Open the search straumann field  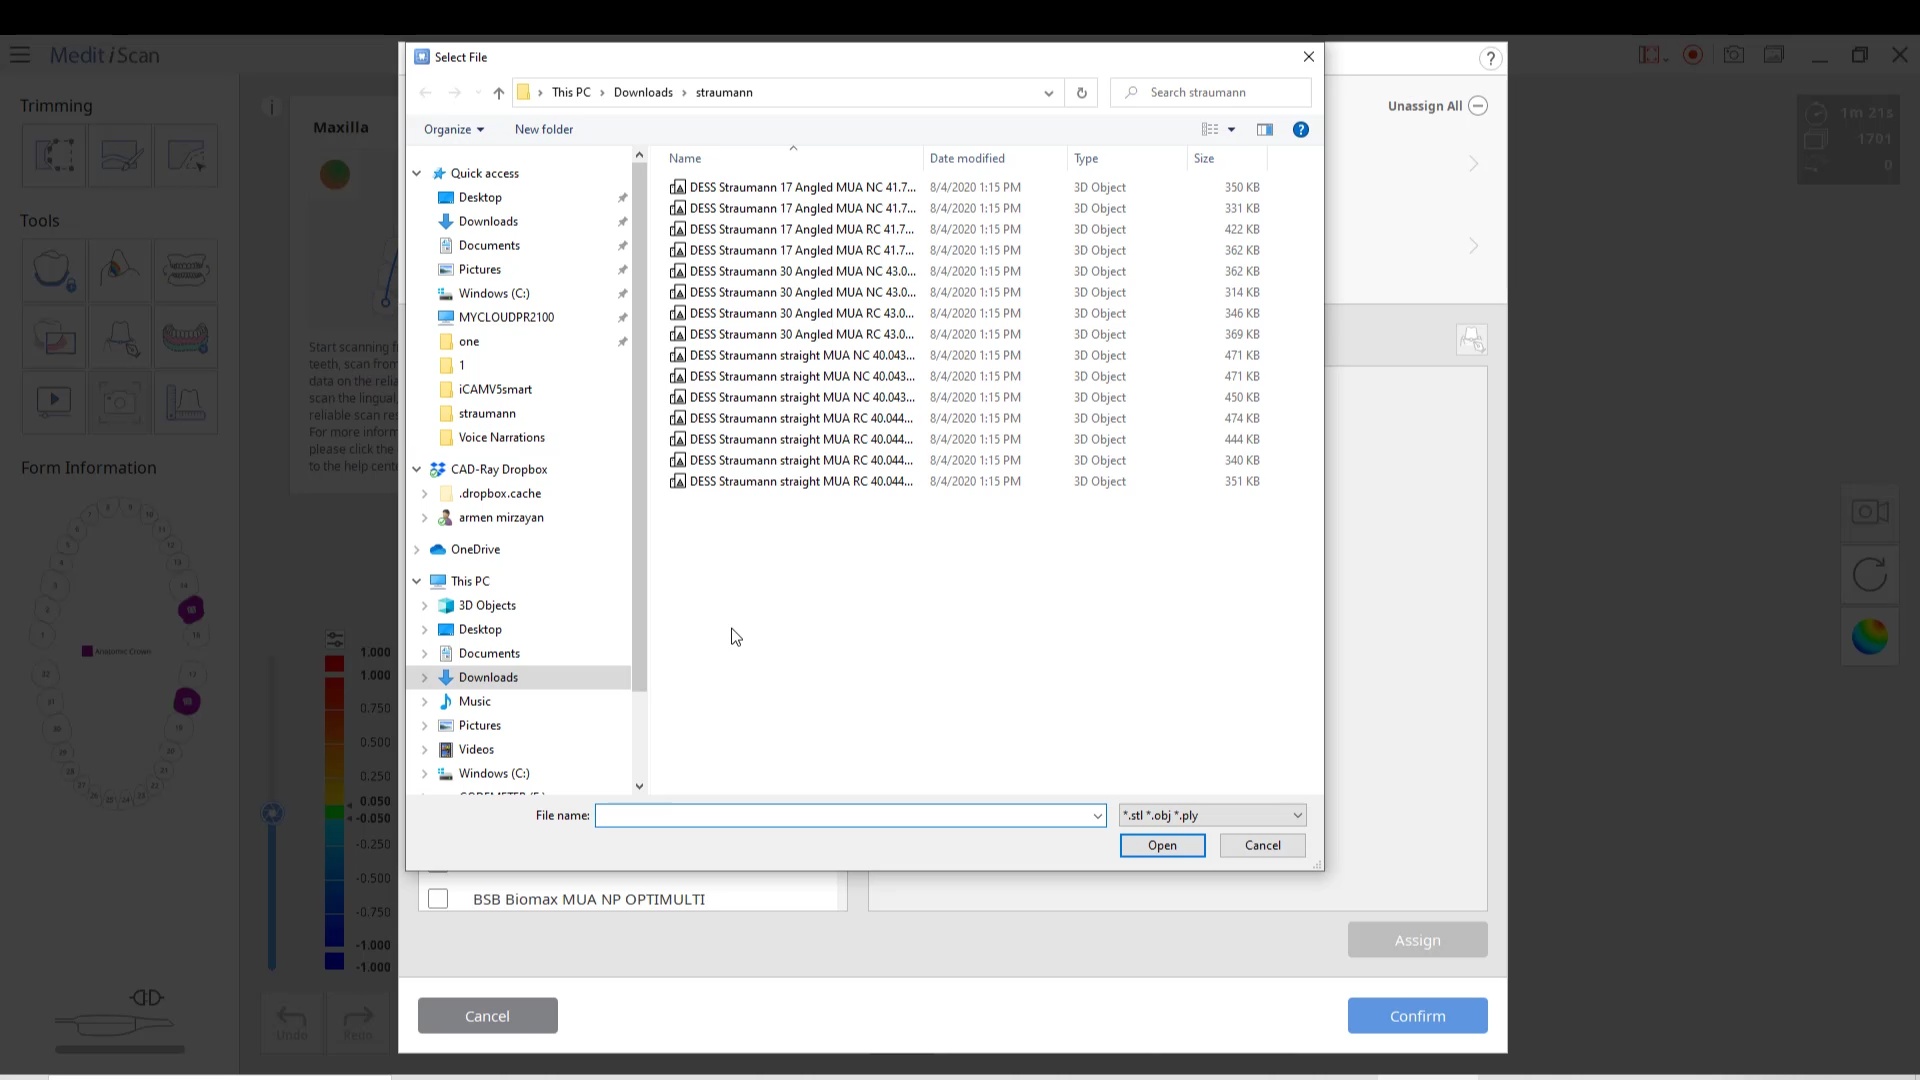[x=1211, y=93]
